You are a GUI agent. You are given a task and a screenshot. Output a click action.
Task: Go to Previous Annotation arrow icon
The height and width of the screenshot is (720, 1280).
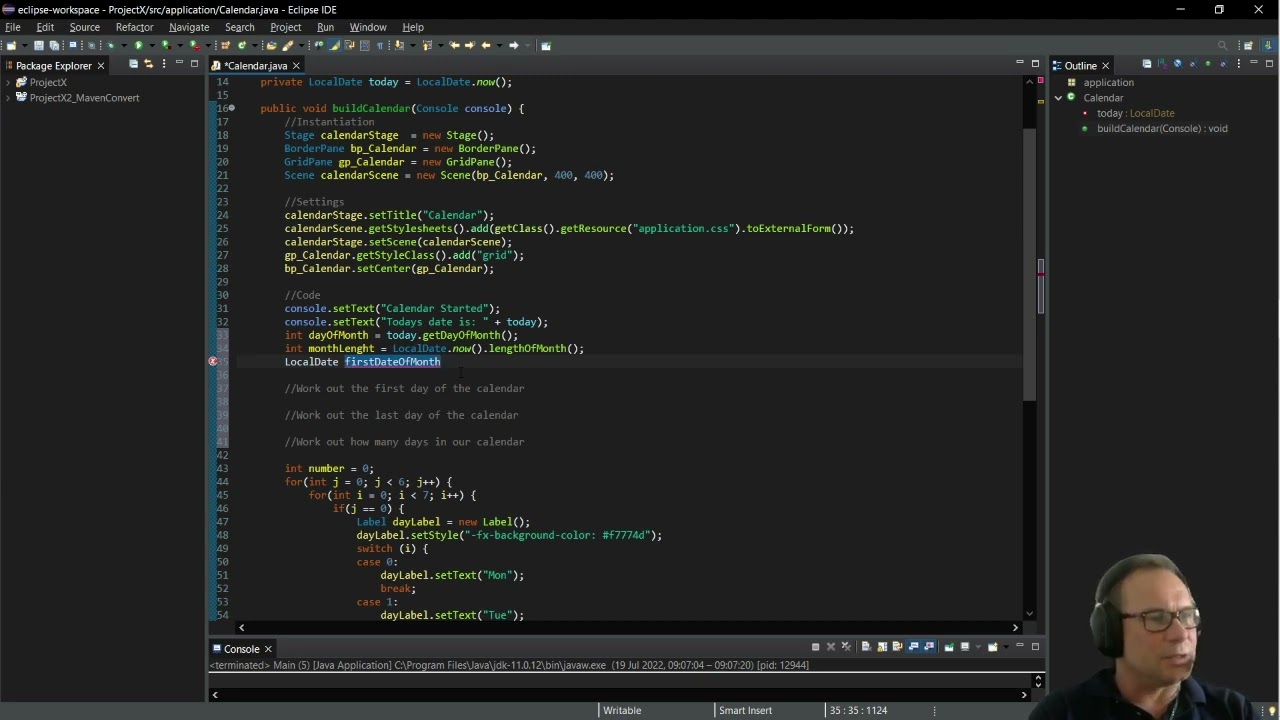click(x=427, y=45)
